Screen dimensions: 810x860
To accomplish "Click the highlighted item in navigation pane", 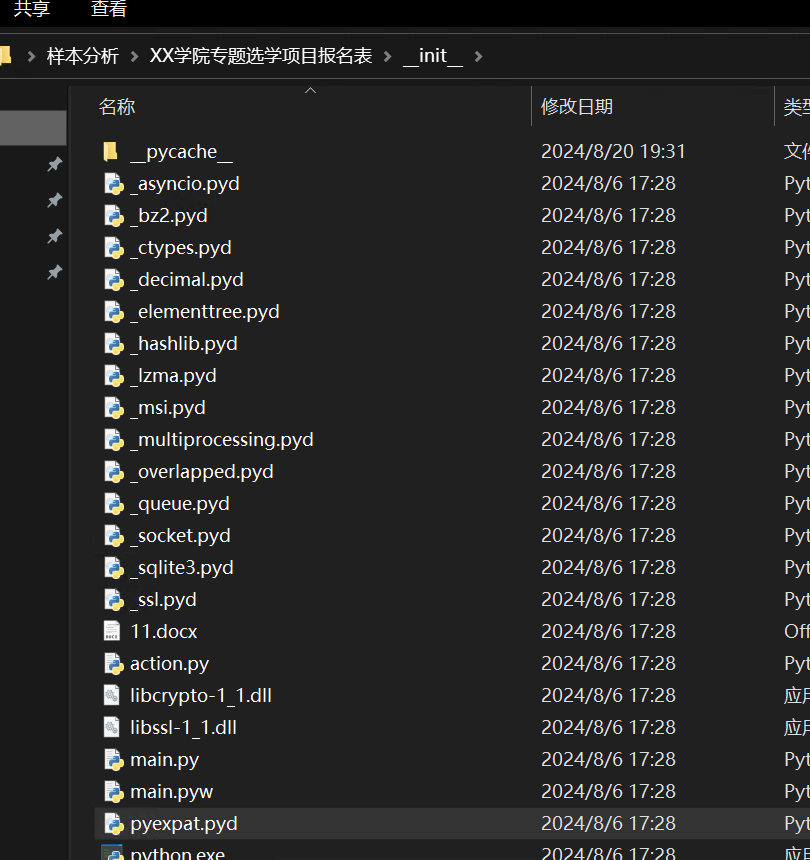I will tap(33, 128).
